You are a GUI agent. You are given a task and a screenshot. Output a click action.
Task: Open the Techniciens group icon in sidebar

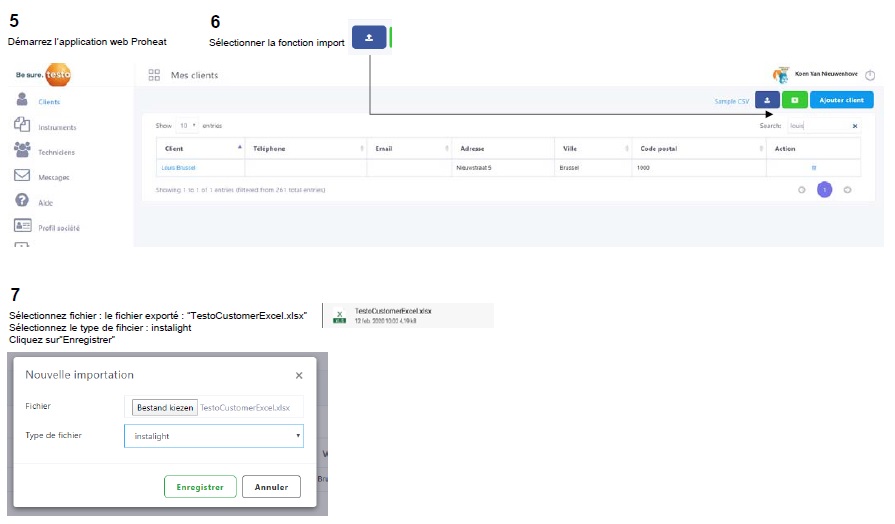pos(22,150)
